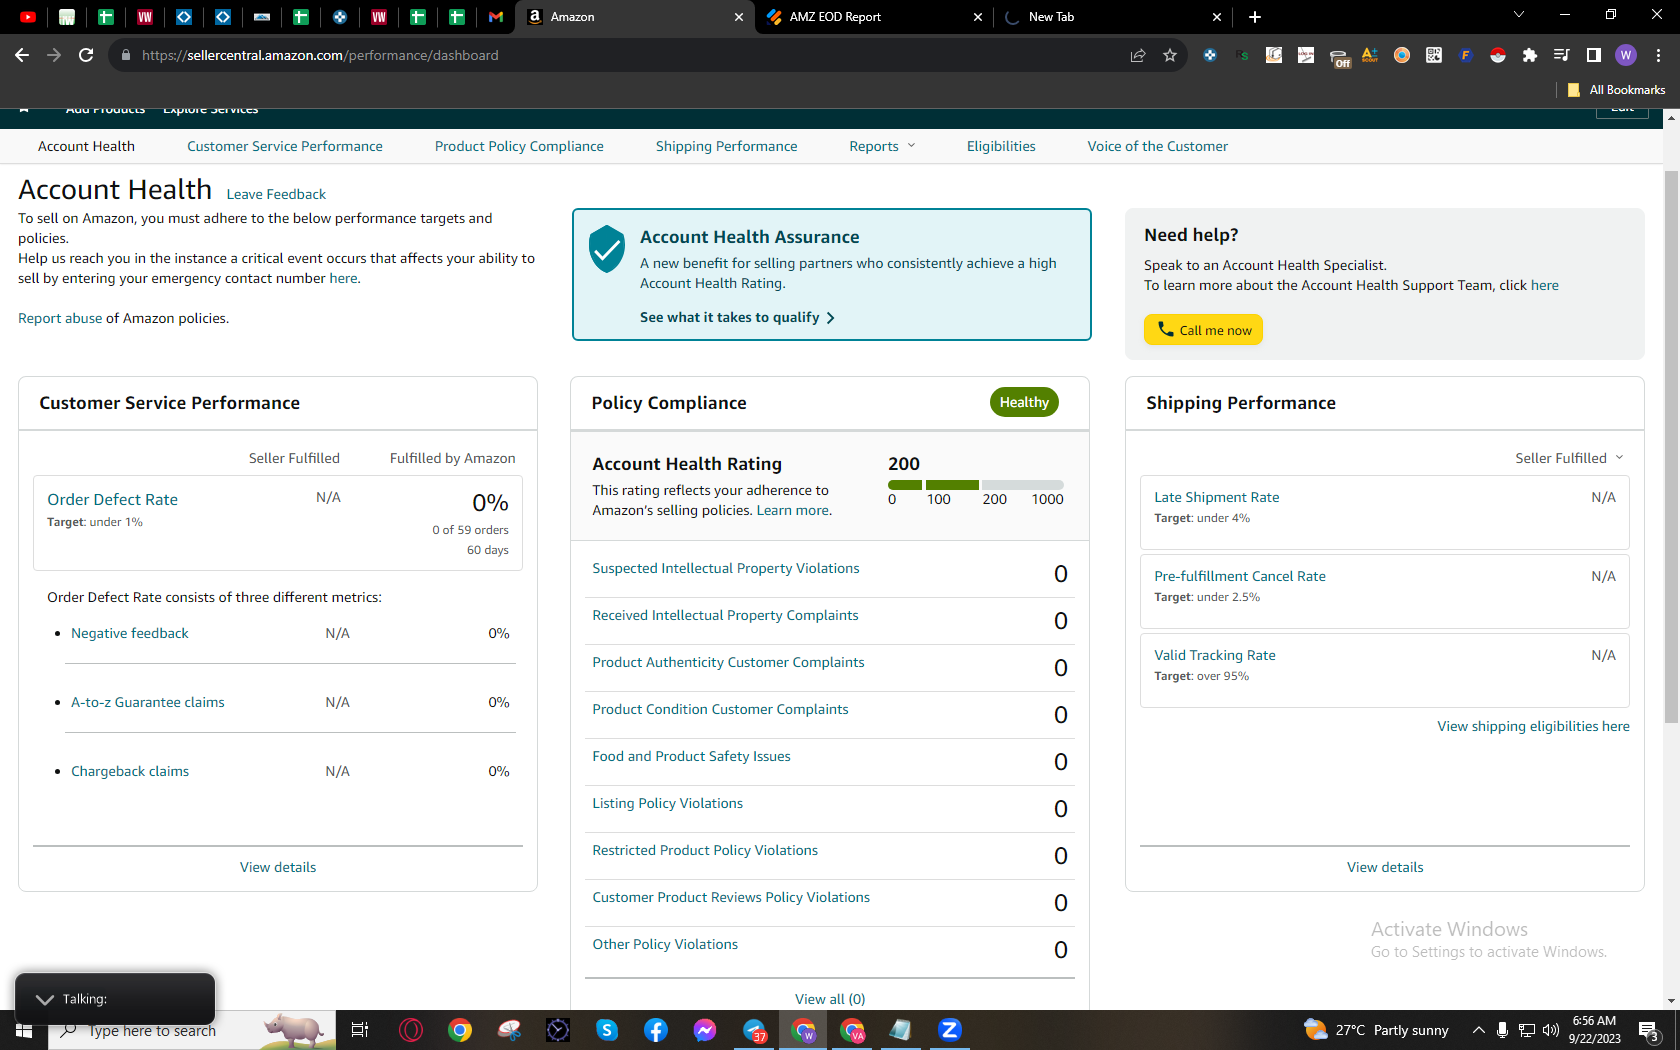Open the Windows Start menu
The image size is (1680, 1050).
[24, 1030]
